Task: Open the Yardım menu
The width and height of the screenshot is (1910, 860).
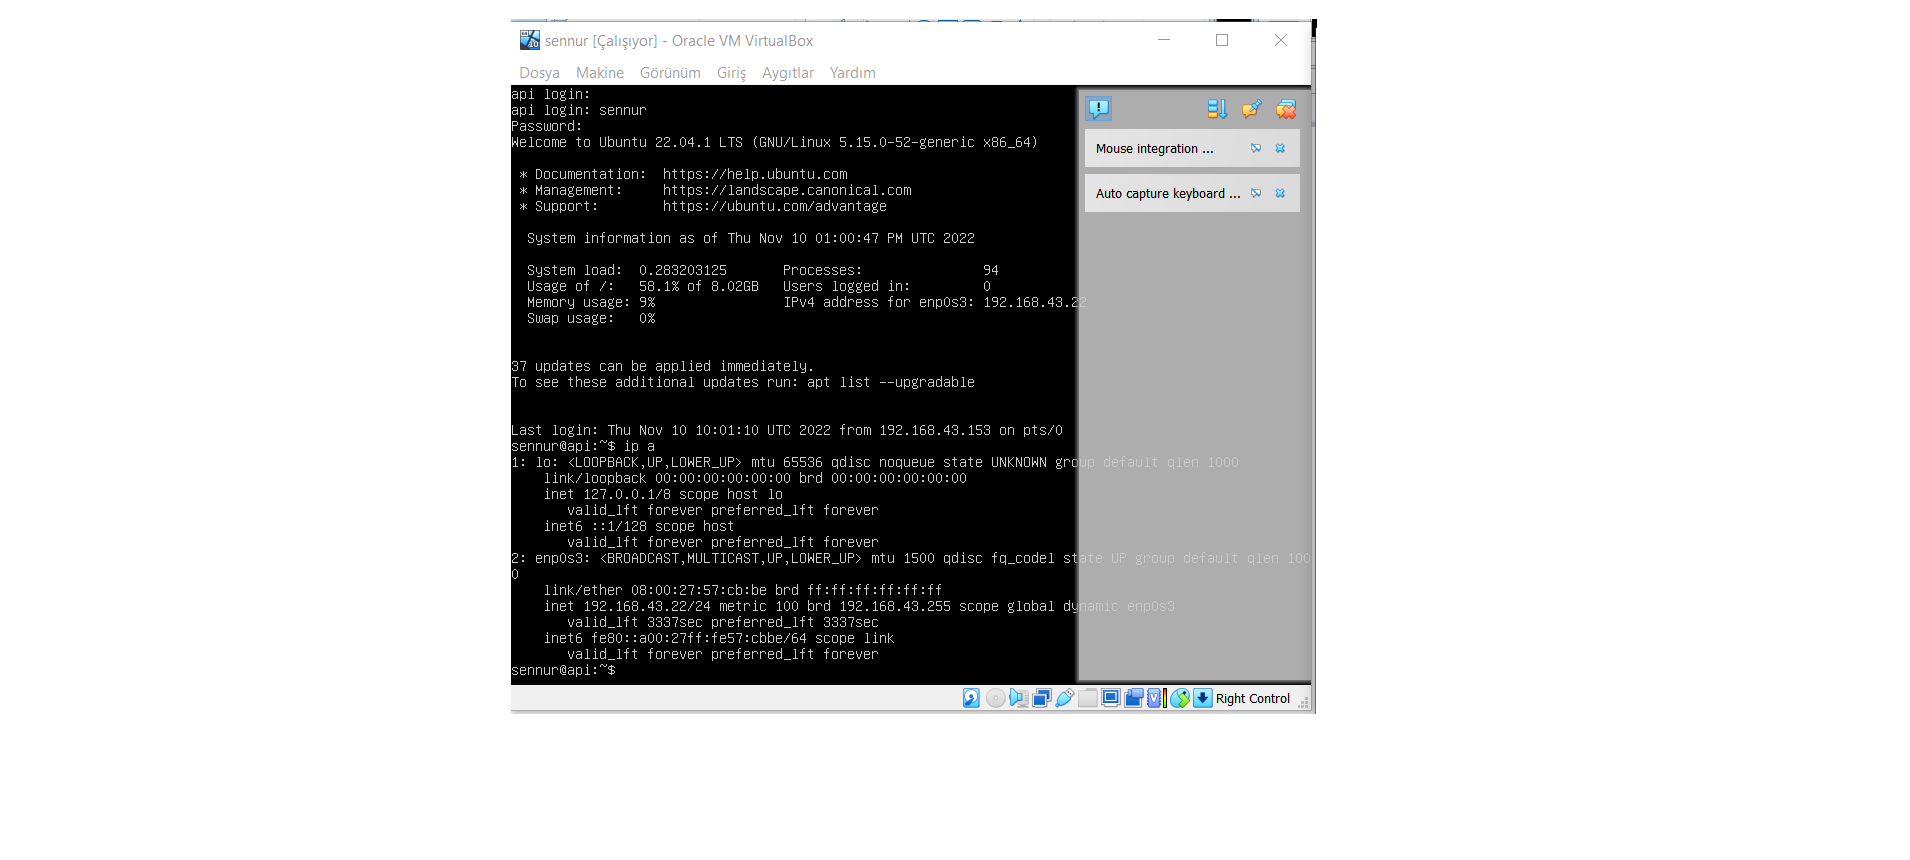Action: point(852,73)
